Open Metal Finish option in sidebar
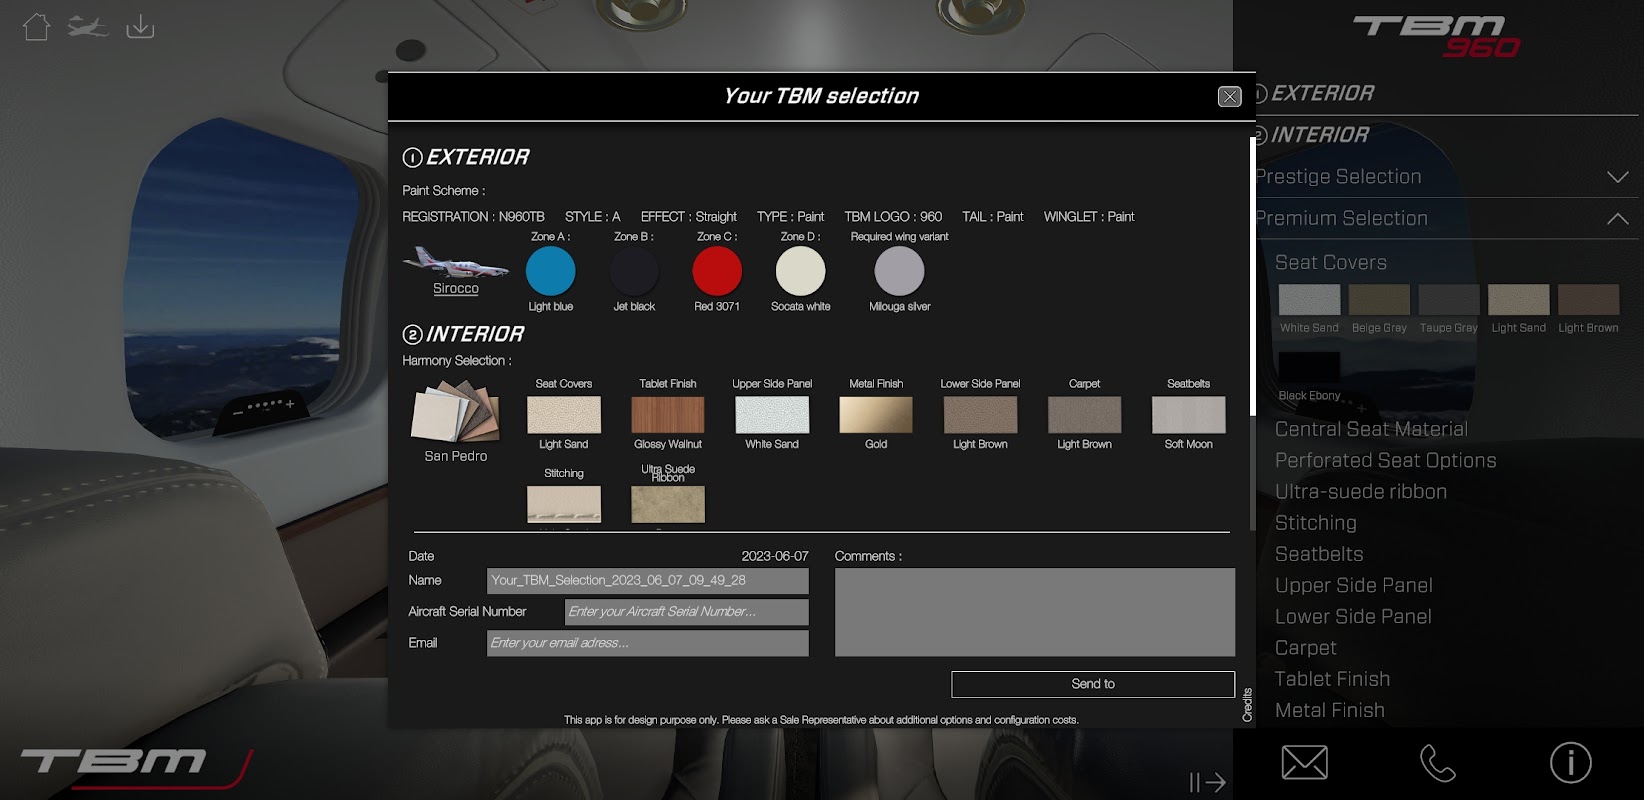Image resolution: width=1644 pixels, height=800 pixels. point(1330,710)
